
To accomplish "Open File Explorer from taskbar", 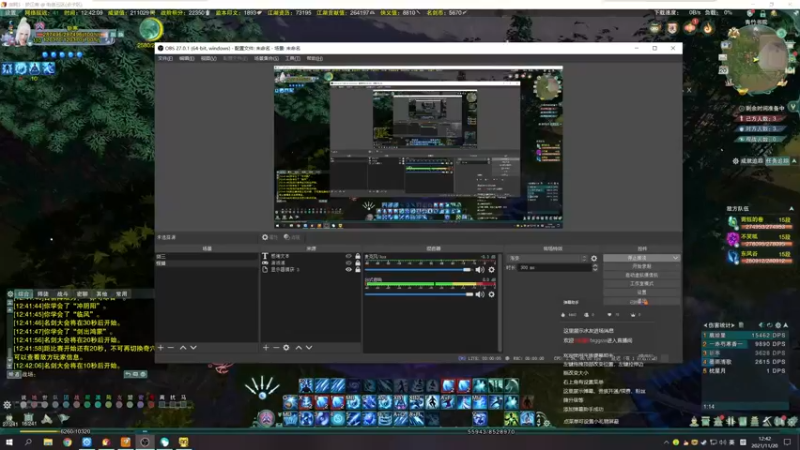I will 48,442.
